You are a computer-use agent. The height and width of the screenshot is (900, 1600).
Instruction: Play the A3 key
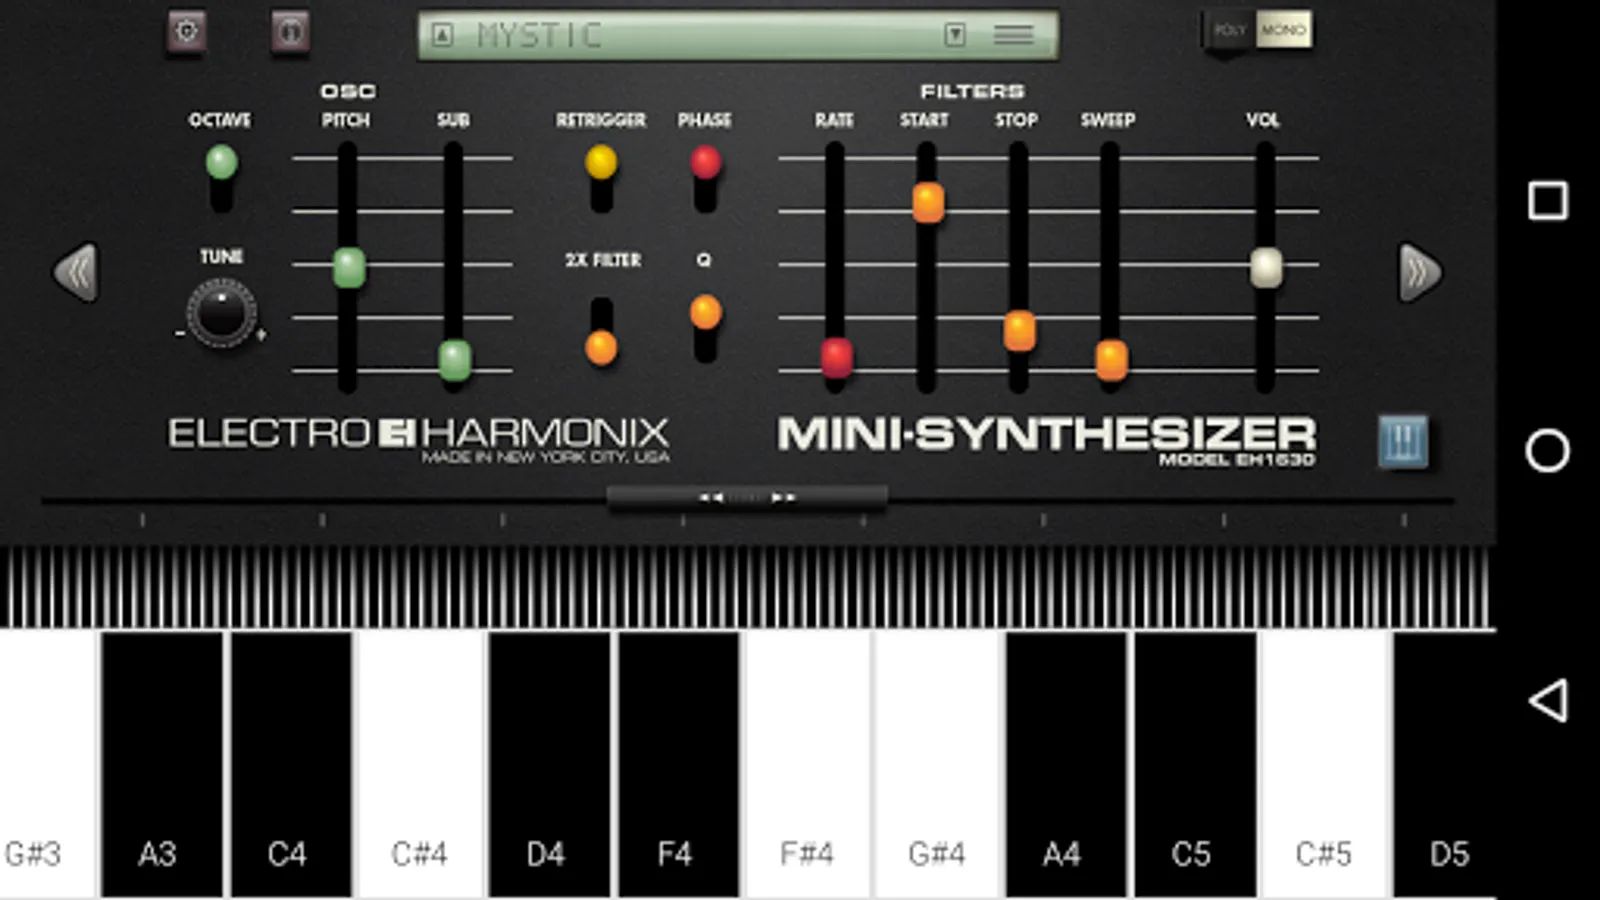pos(162,765)
